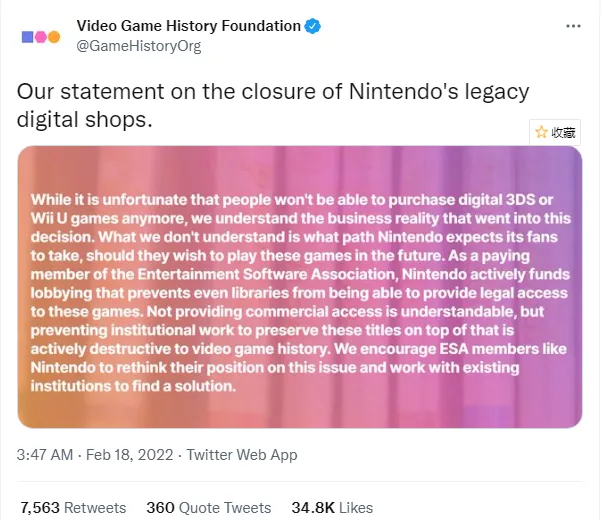The image size is (602, 520).
Task: Click the 7,563 retweet count number
Action: point(40,506)
